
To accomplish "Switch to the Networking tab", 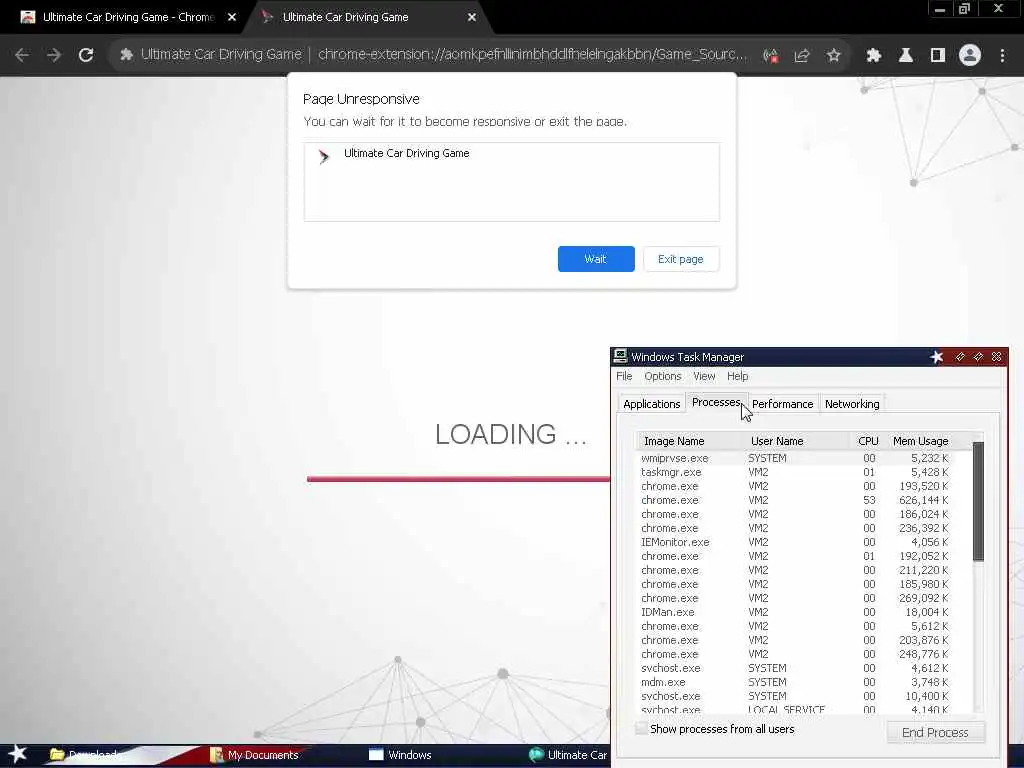I will coord(852,404).
